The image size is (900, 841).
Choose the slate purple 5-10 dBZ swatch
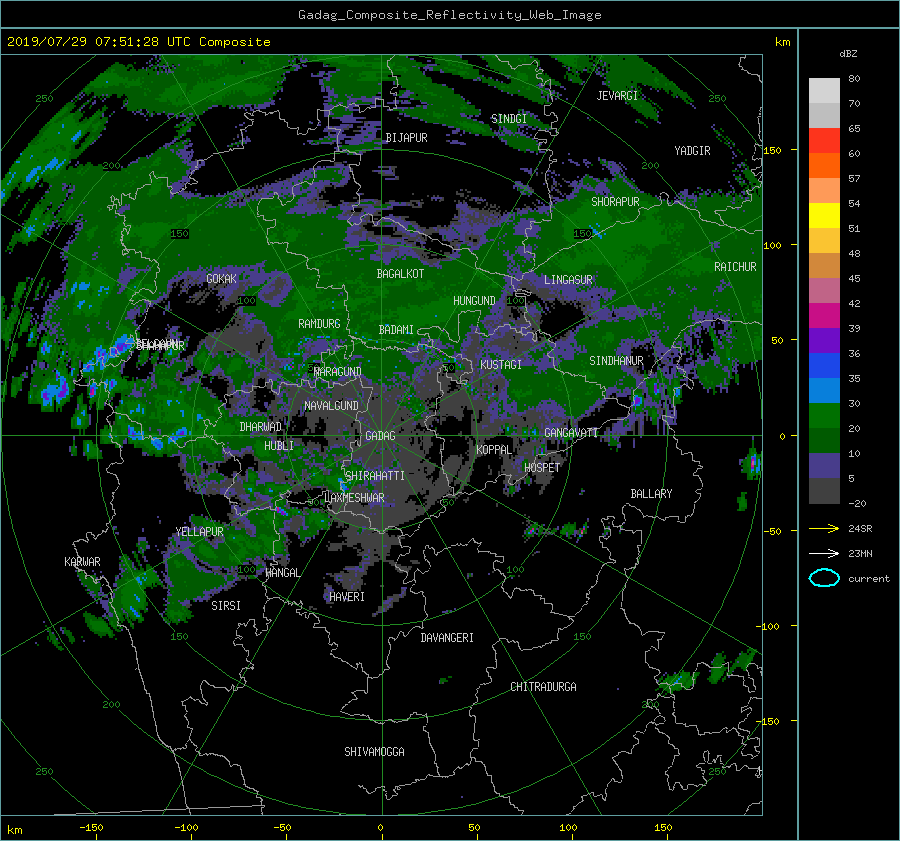click(x=824, y=466)
